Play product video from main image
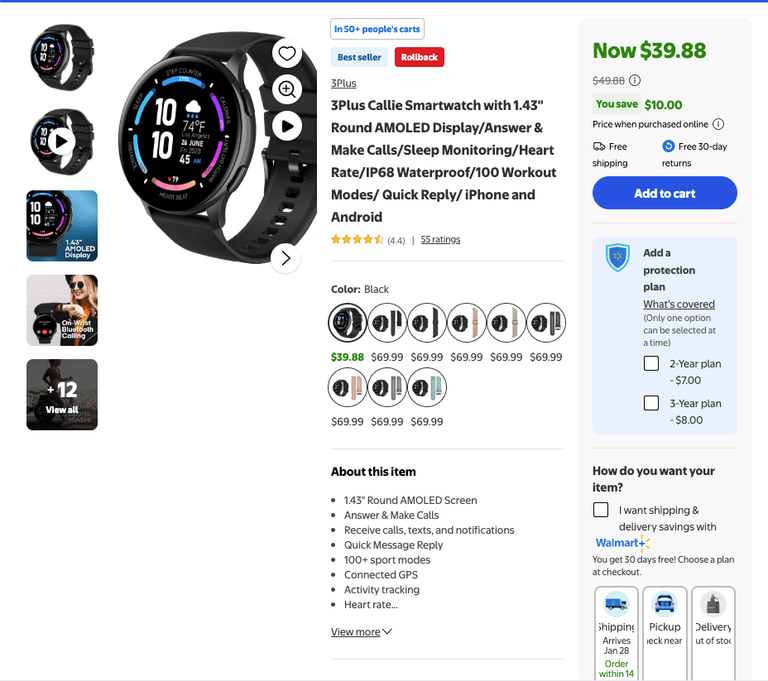This screenshot has width=768, height=681. (x=287, y=126)
